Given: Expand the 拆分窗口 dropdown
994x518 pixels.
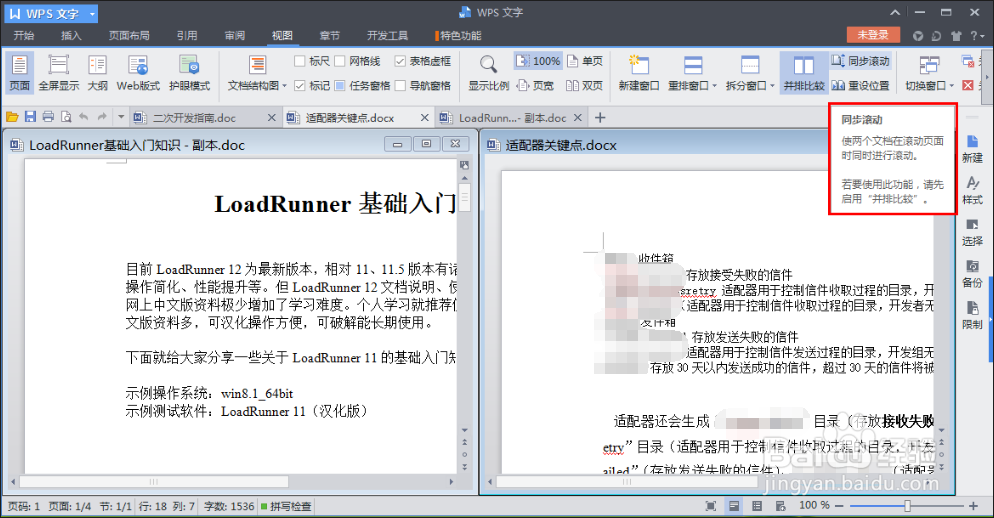Looking at the screenshot, I should [x=772, y=86].
